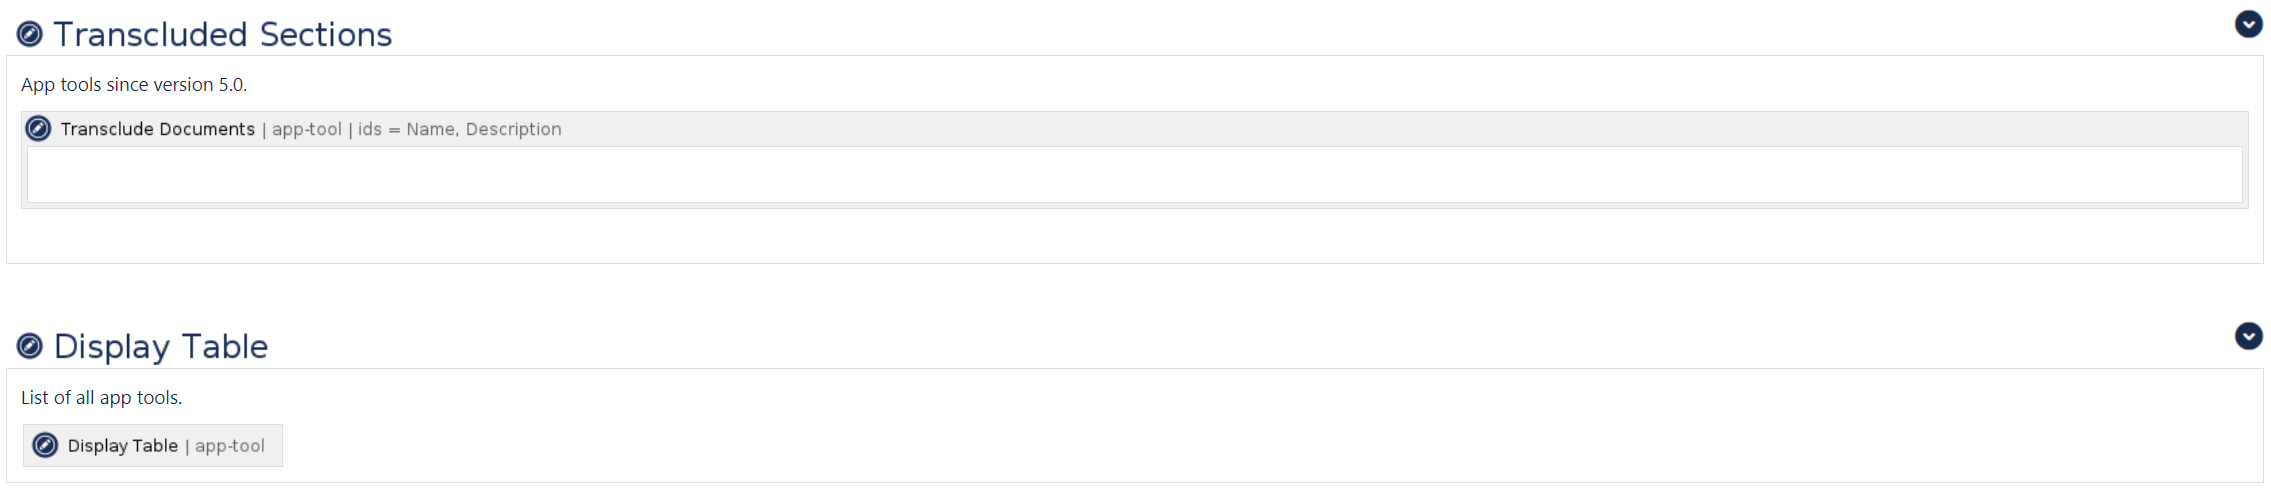Click app-tool text in Display Table button
Image resolution: width=2271 pixels, height=502 pixels.
230,446
